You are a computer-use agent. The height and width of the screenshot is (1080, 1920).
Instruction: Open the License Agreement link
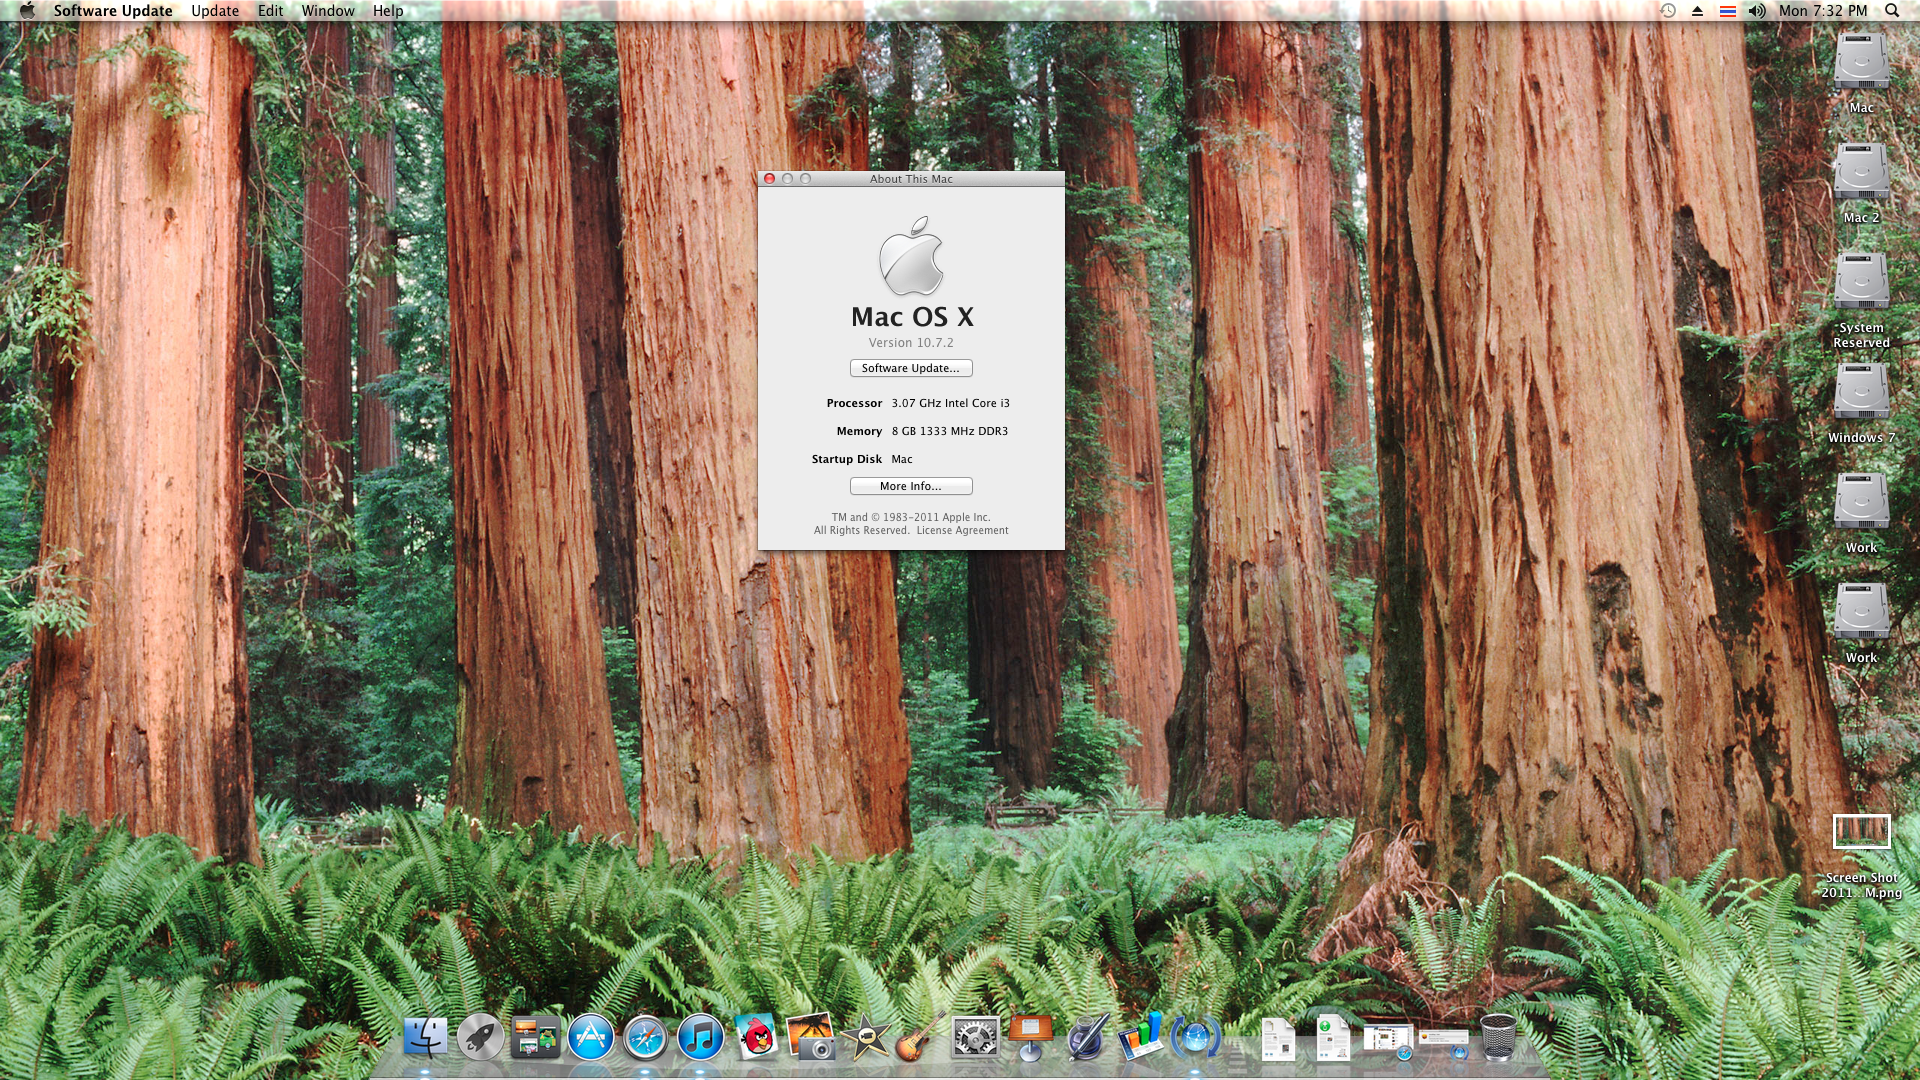pyautogui.click(x=962, y=531)
